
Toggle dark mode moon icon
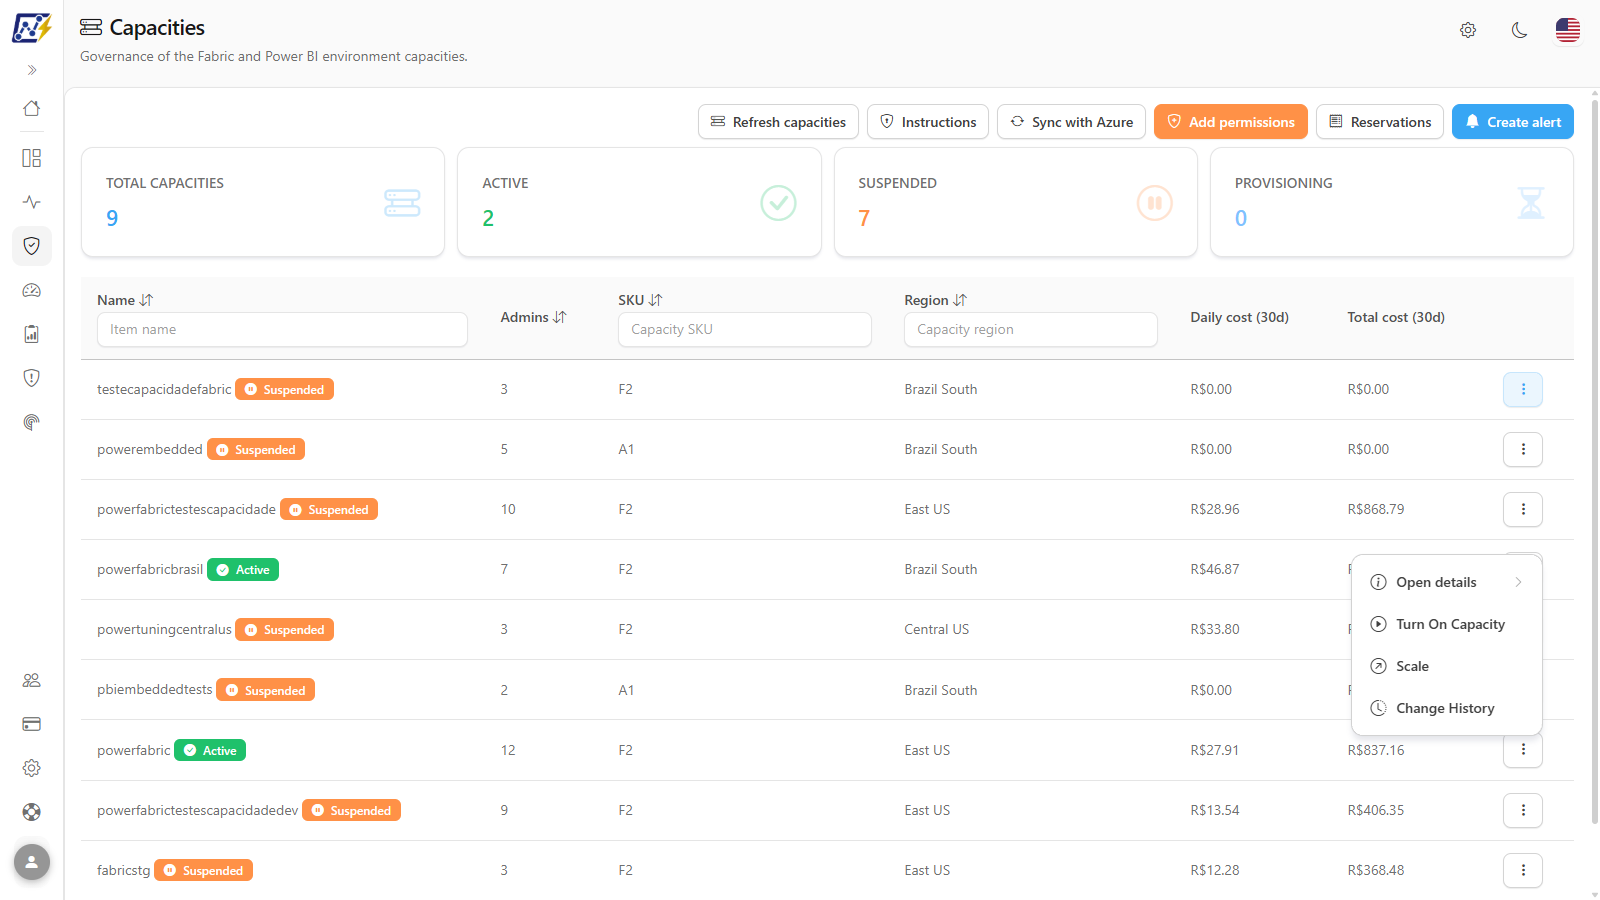[1519, 30]
